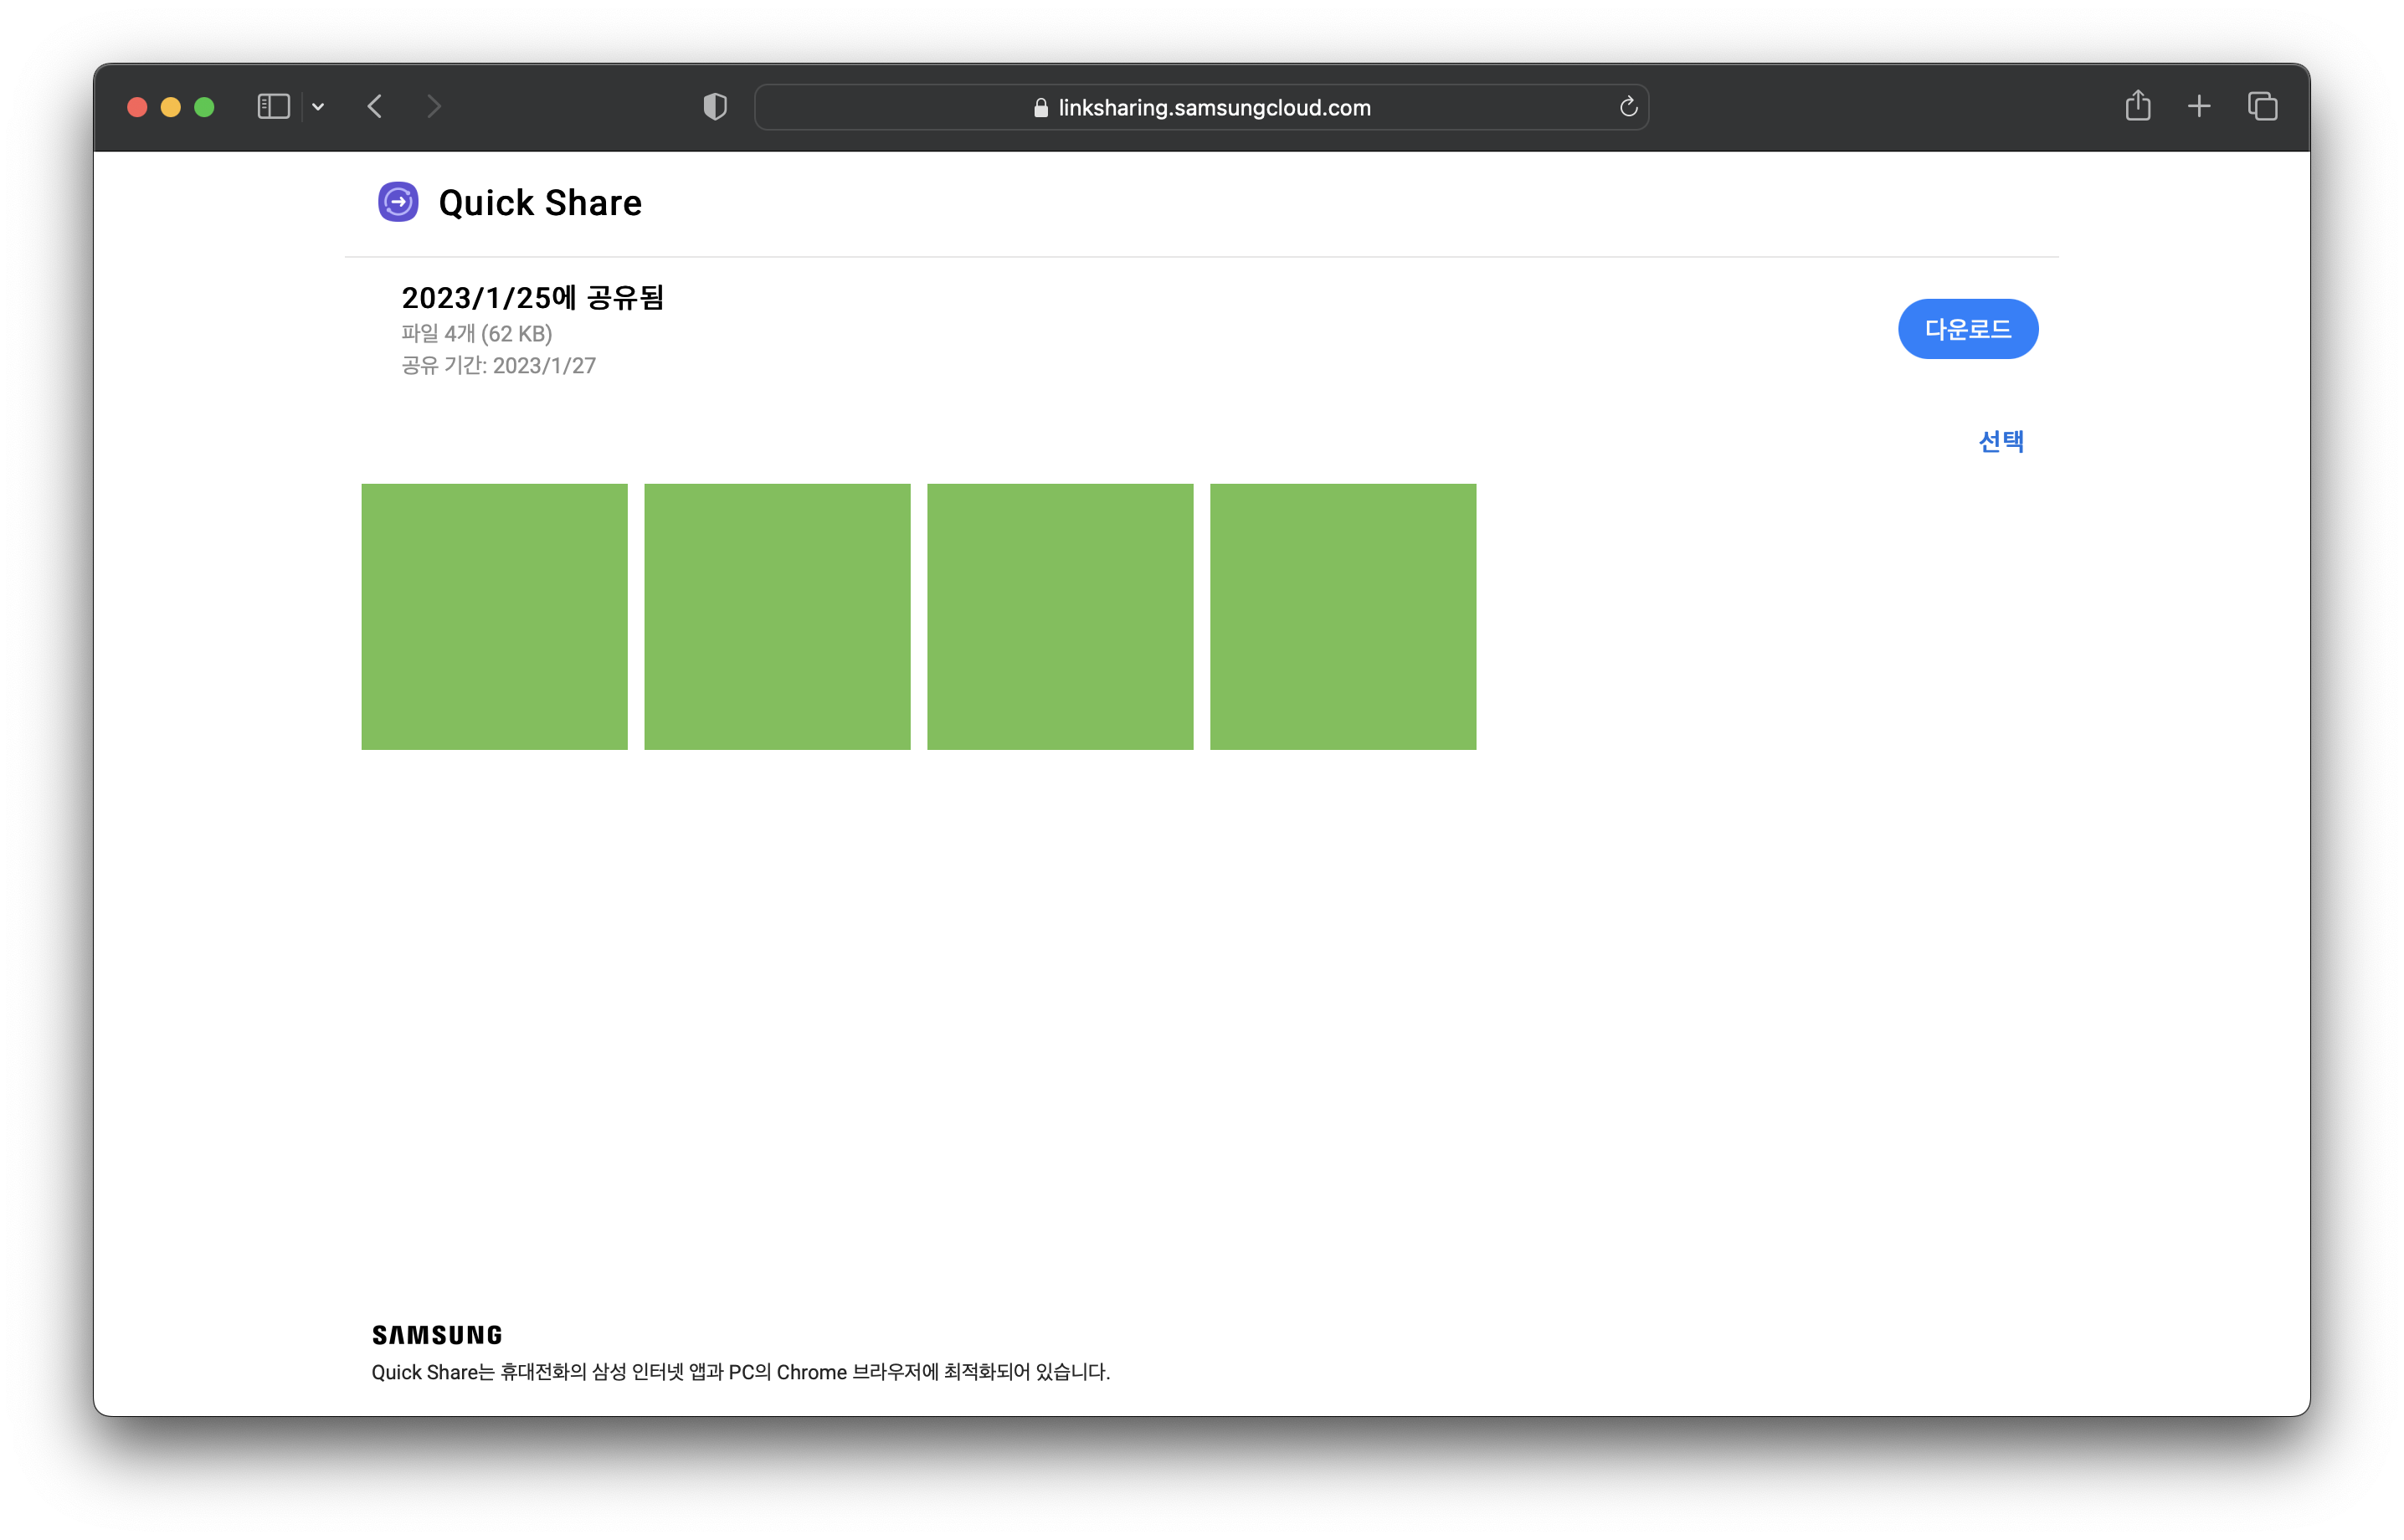Click the 선택 link
Viewport: 2404px width, 1540px height.
pyautogui.click(x=2001, y=441)
